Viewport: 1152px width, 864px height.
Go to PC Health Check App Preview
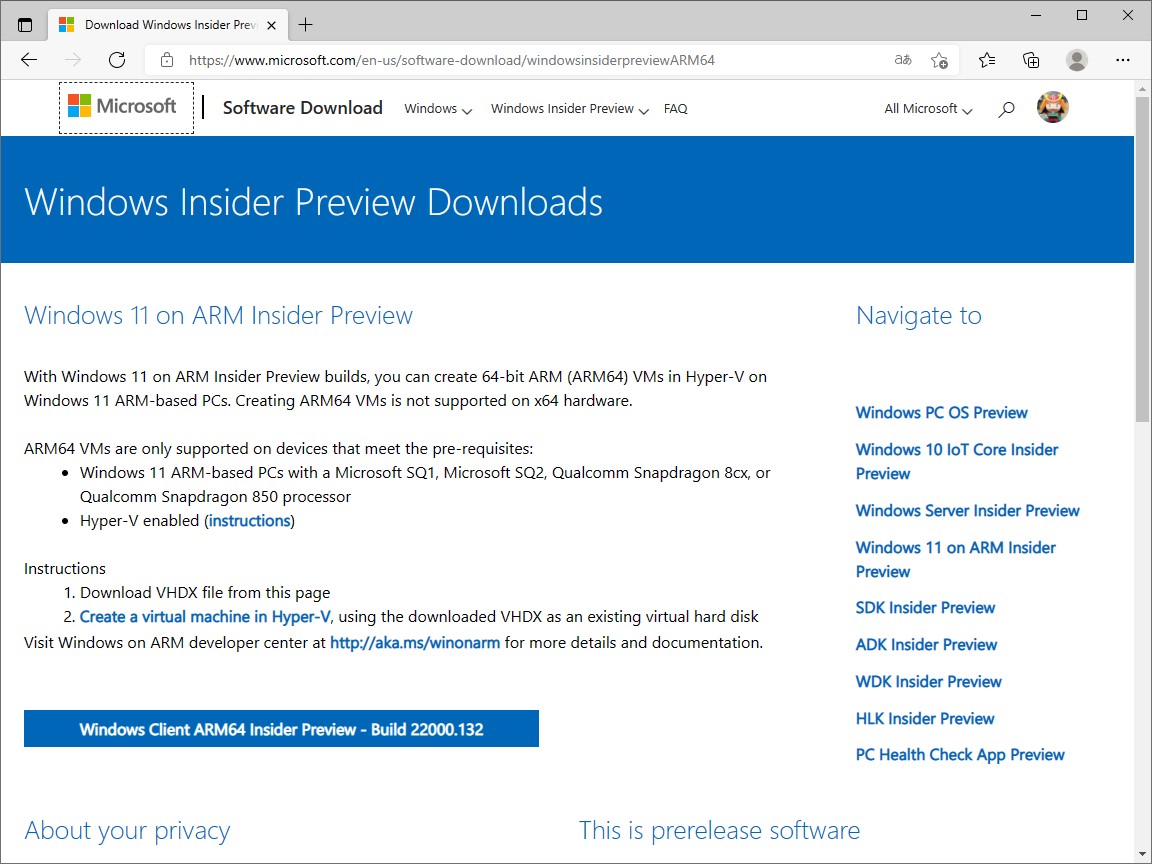[x=960, y=755]
